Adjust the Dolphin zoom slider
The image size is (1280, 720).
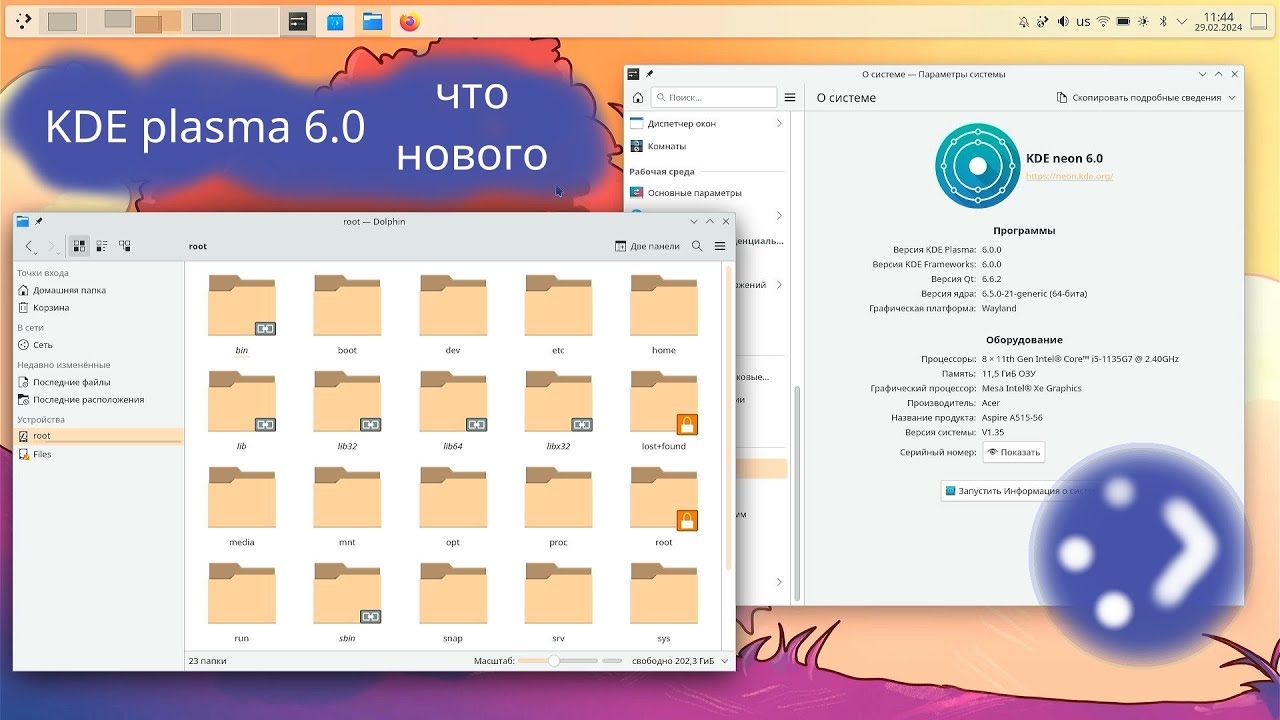[x=558, y=661]
